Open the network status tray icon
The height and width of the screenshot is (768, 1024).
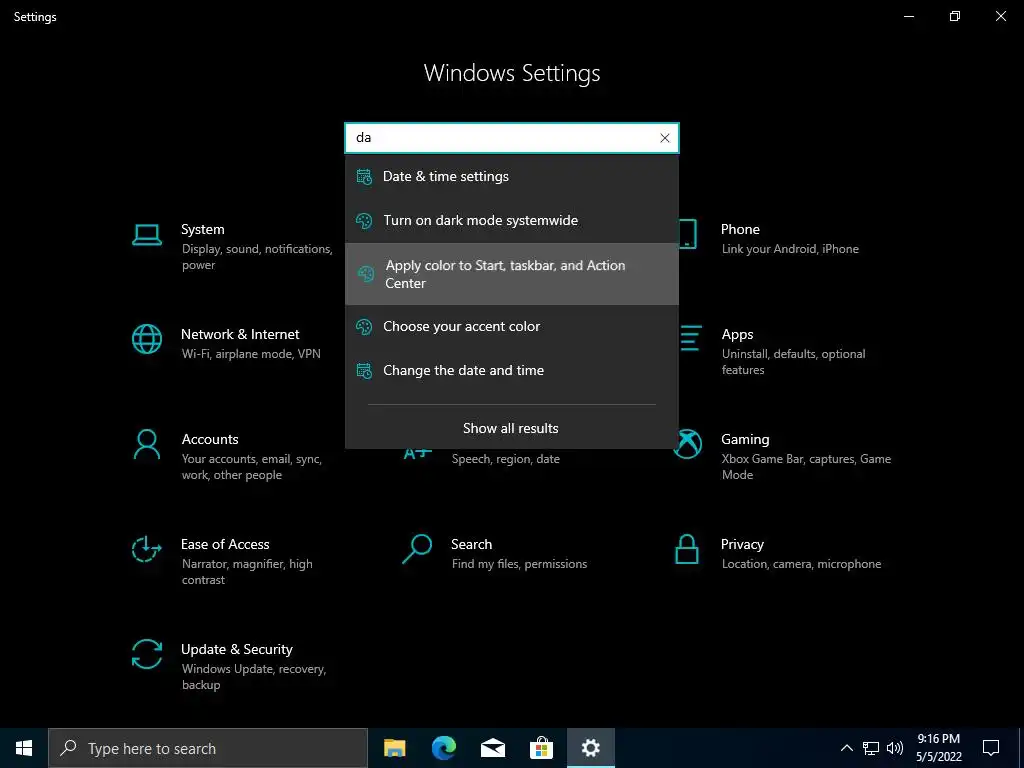(x=871, y=748)
